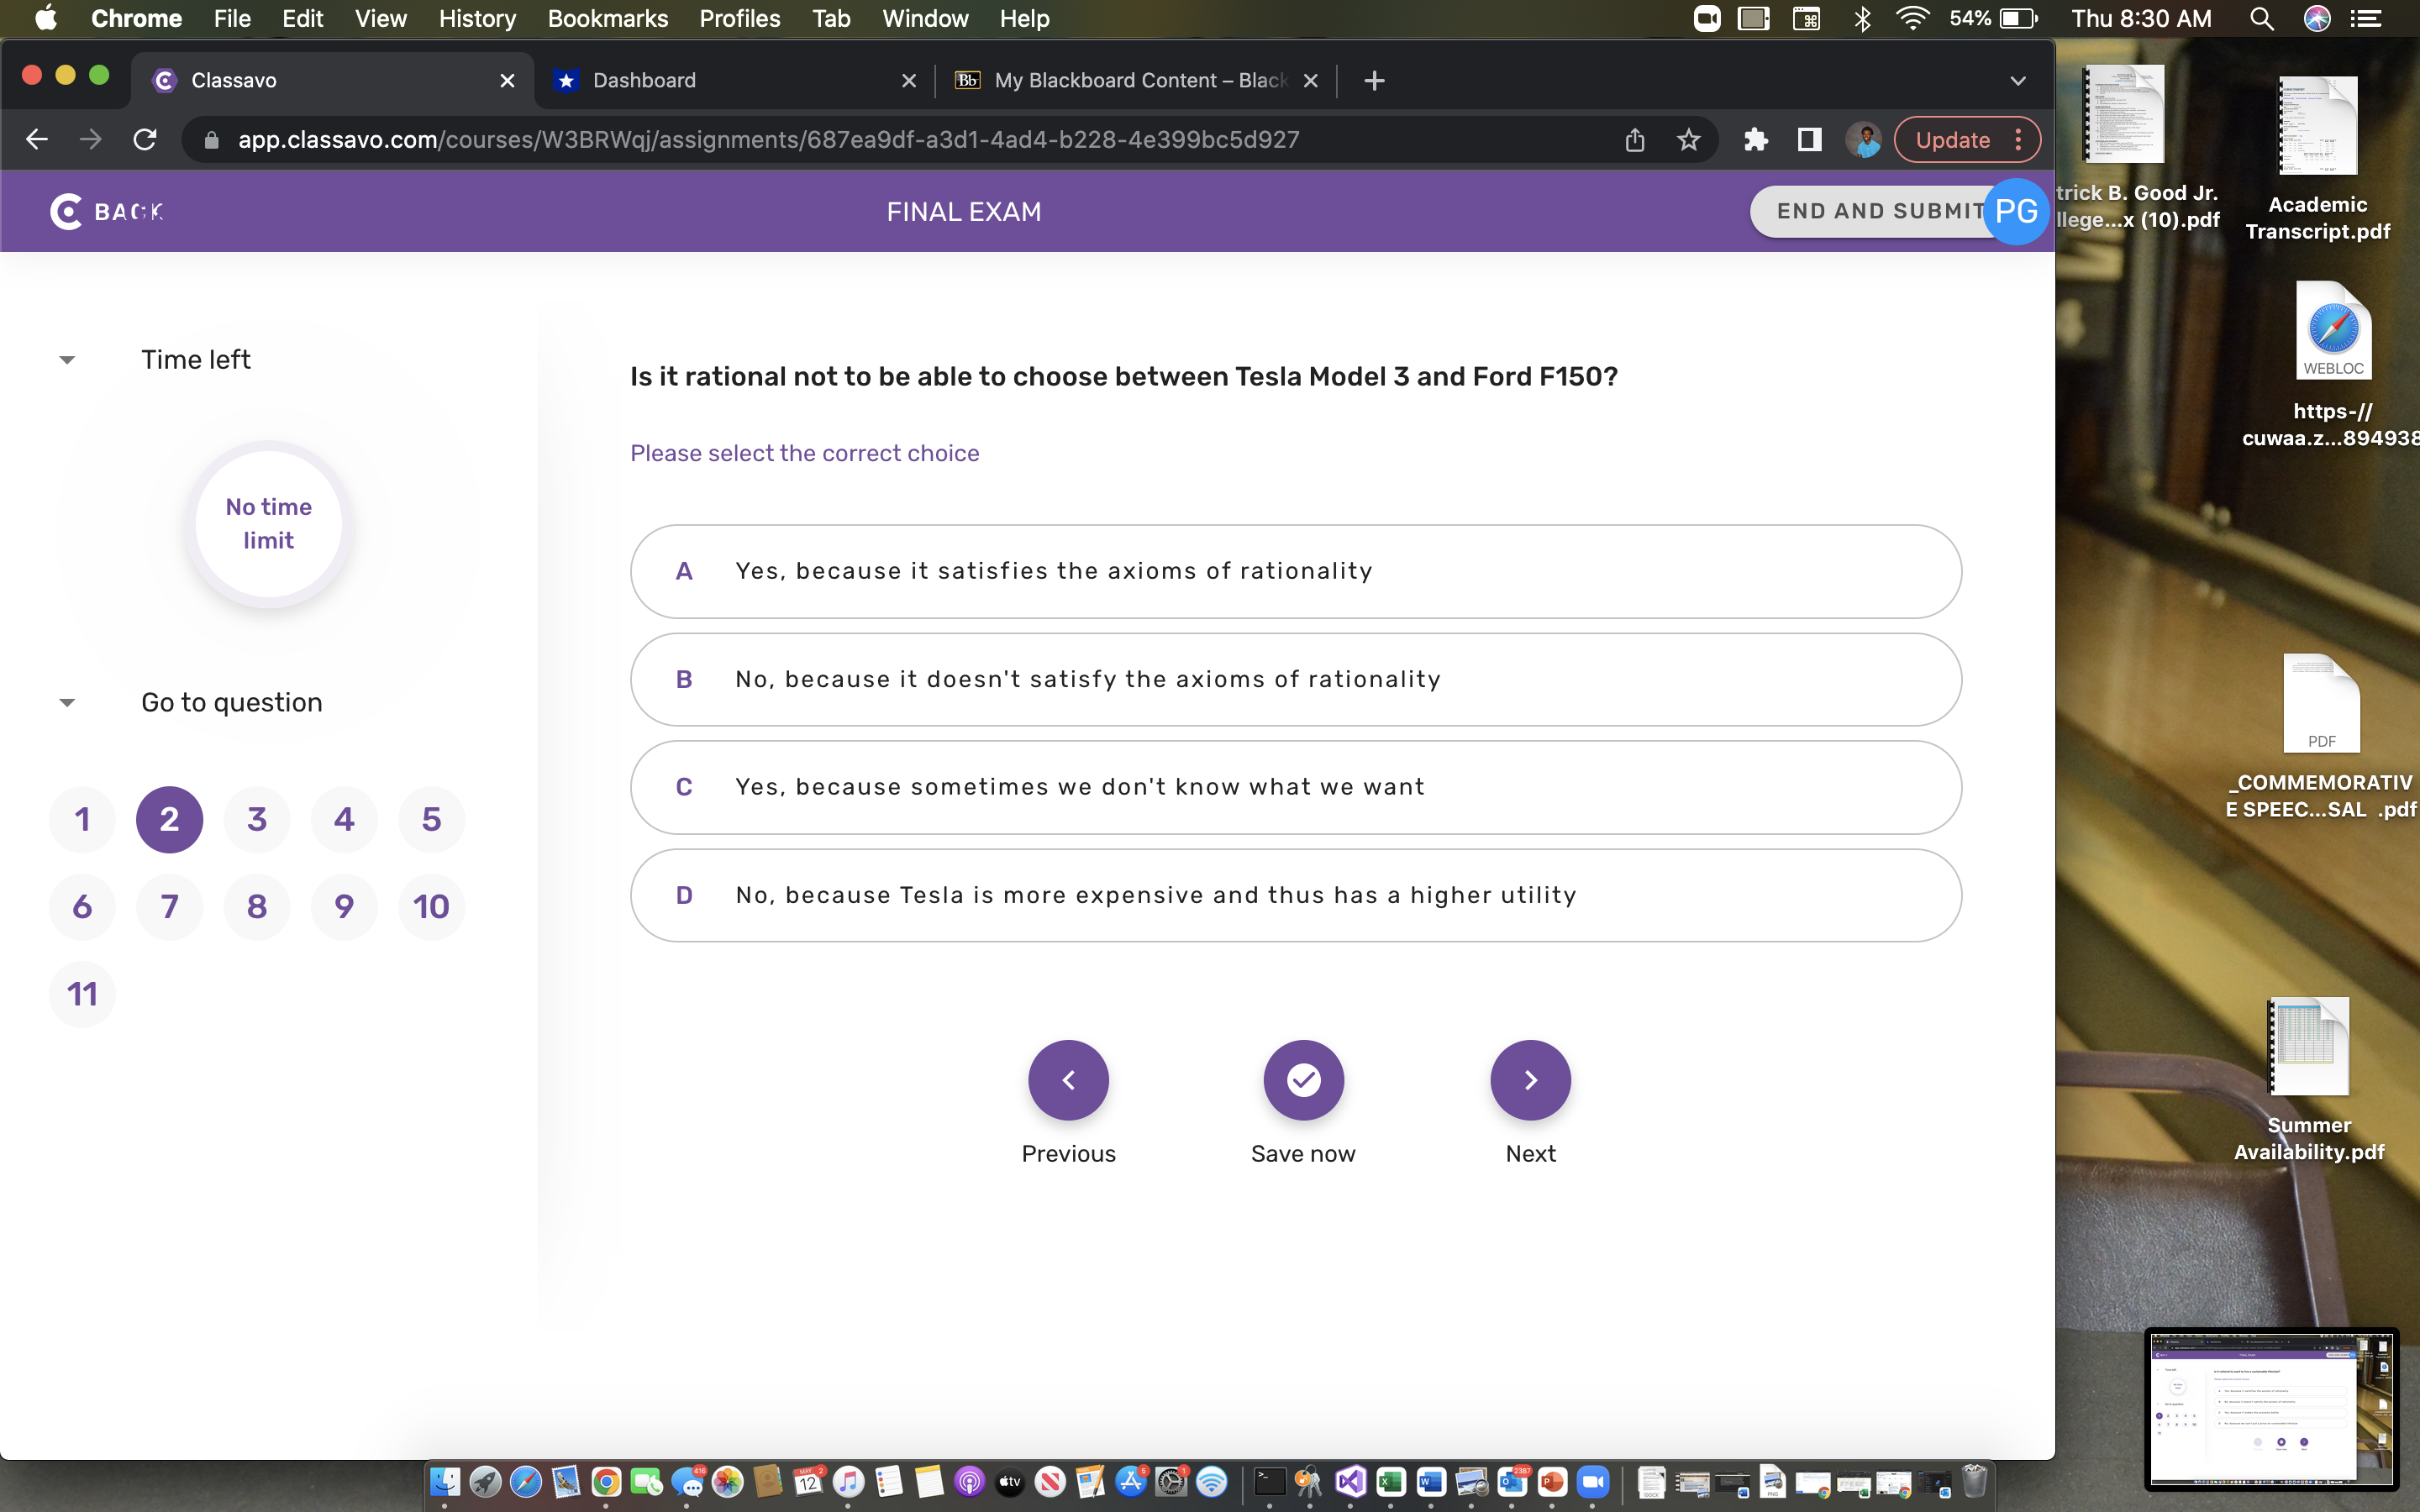Viewport: 2420px width, 1512px height.
Task: Select answer choice C about not knowing what we want
Action: click(1293, 787)
